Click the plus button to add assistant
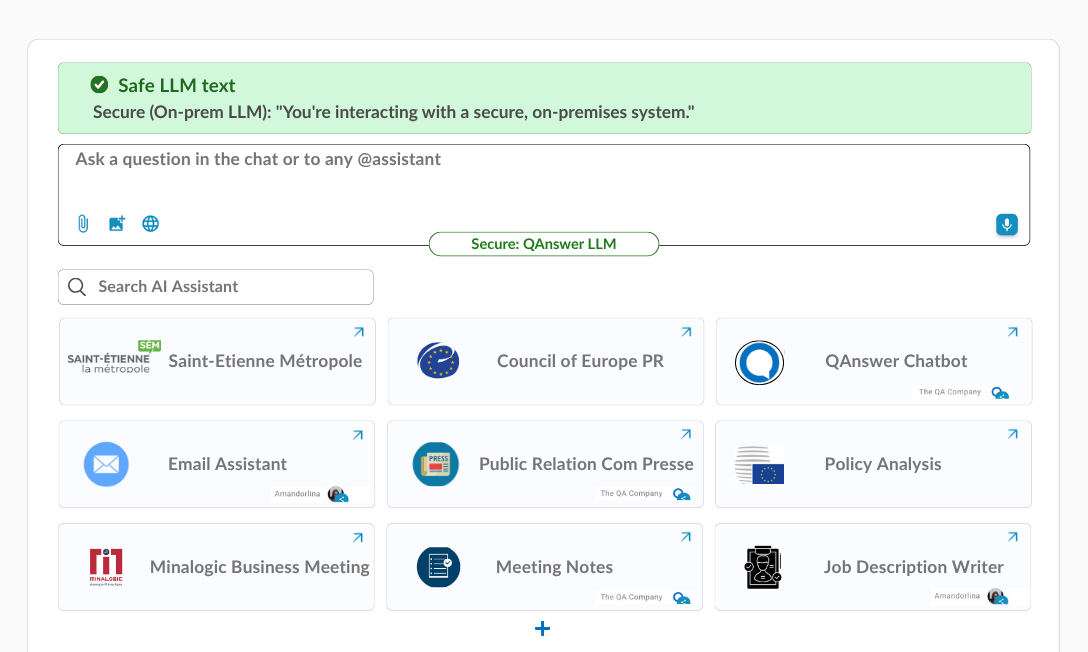1088x652 pixels. (542, 628)
